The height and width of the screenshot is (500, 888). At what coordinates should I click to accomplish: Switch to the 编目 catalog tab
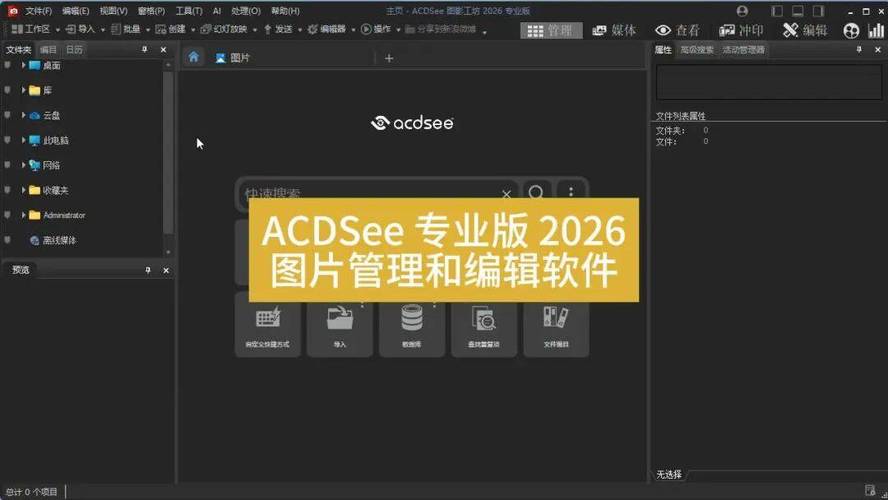point(48,50)
